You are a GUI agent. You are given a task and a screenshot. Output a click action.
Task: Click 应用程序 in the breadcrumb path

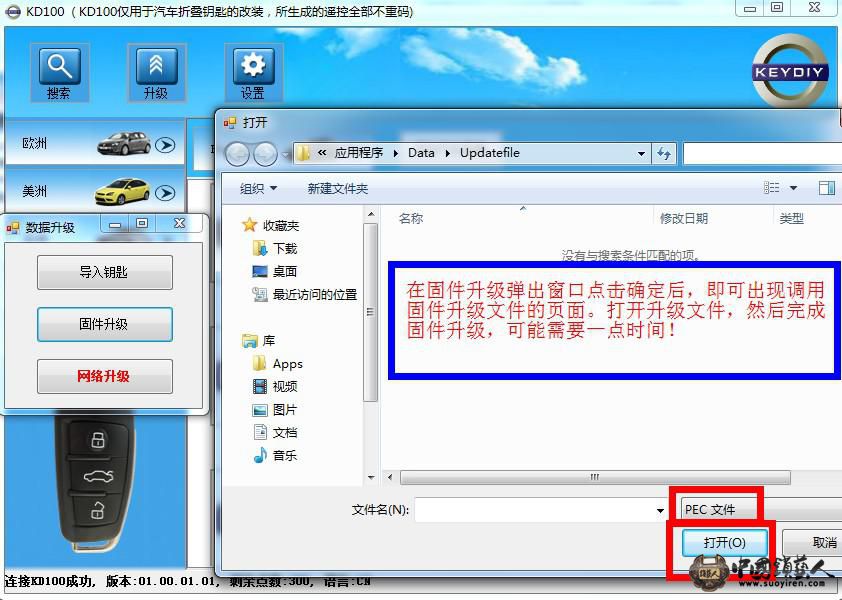(x=359, y=153)
